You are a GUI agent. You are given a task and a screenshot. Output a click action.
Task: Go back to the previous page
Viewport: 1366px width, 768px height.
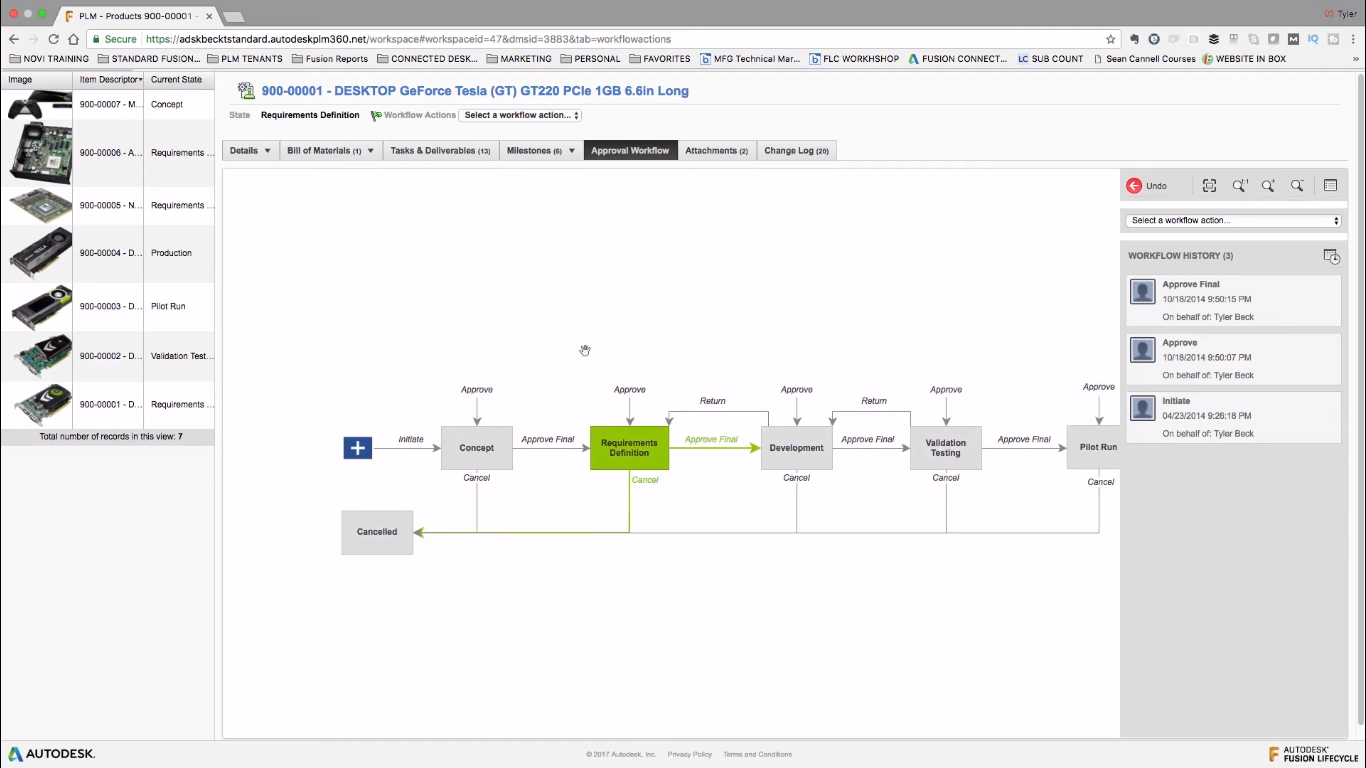pyautogui.click(x=14, y=39)
